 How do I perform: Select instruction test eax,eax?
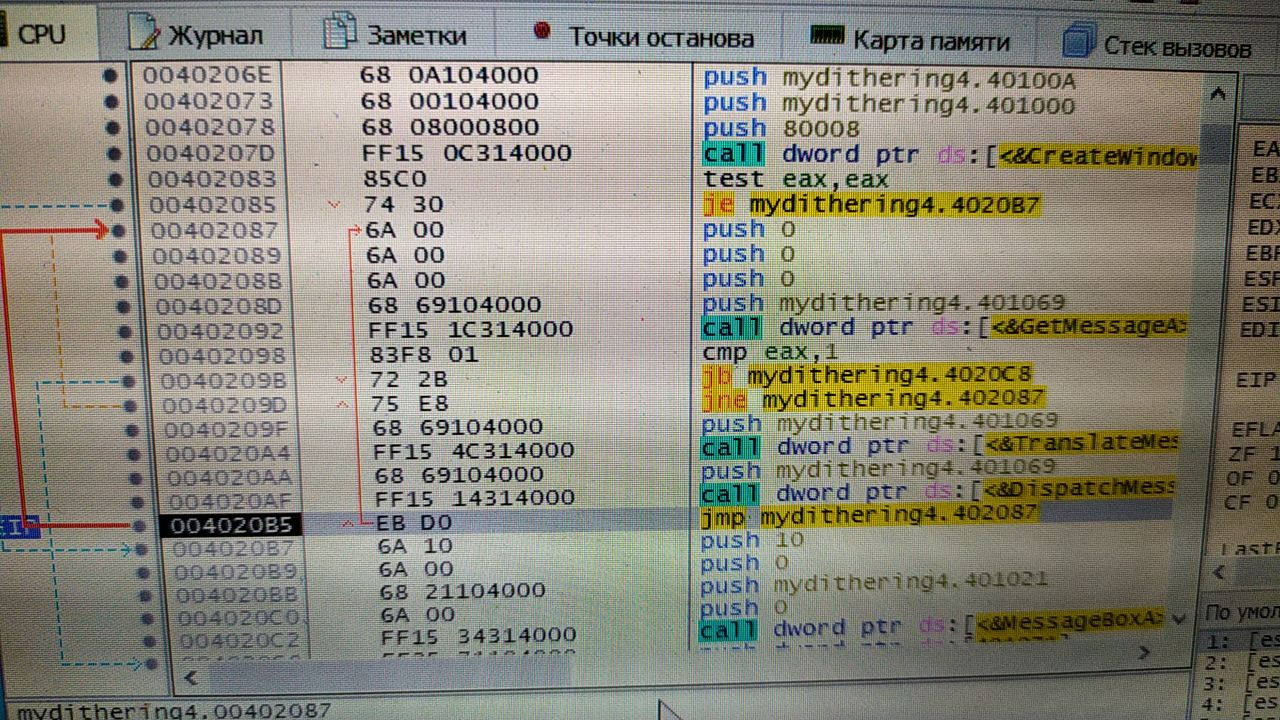pos(796,179)
